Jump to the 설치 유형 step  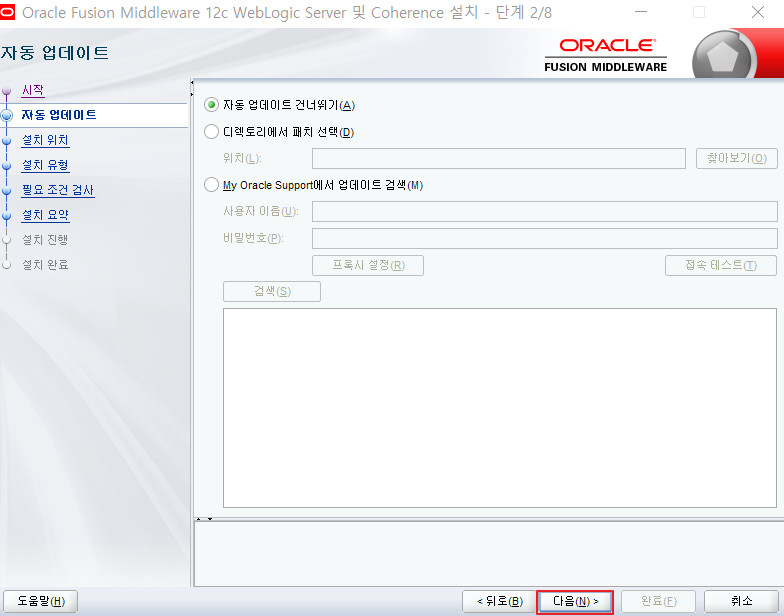click(45, 165)
